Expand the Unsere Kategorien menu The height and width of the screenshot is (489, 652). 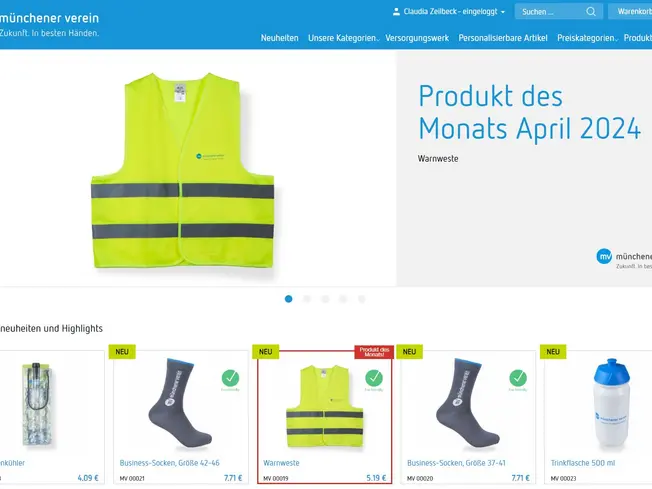click(343, 38)
